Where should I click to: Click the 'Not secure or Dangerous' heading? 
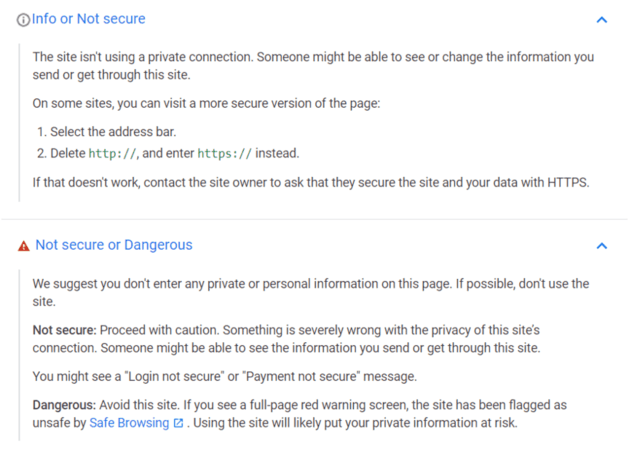point(114,245)
